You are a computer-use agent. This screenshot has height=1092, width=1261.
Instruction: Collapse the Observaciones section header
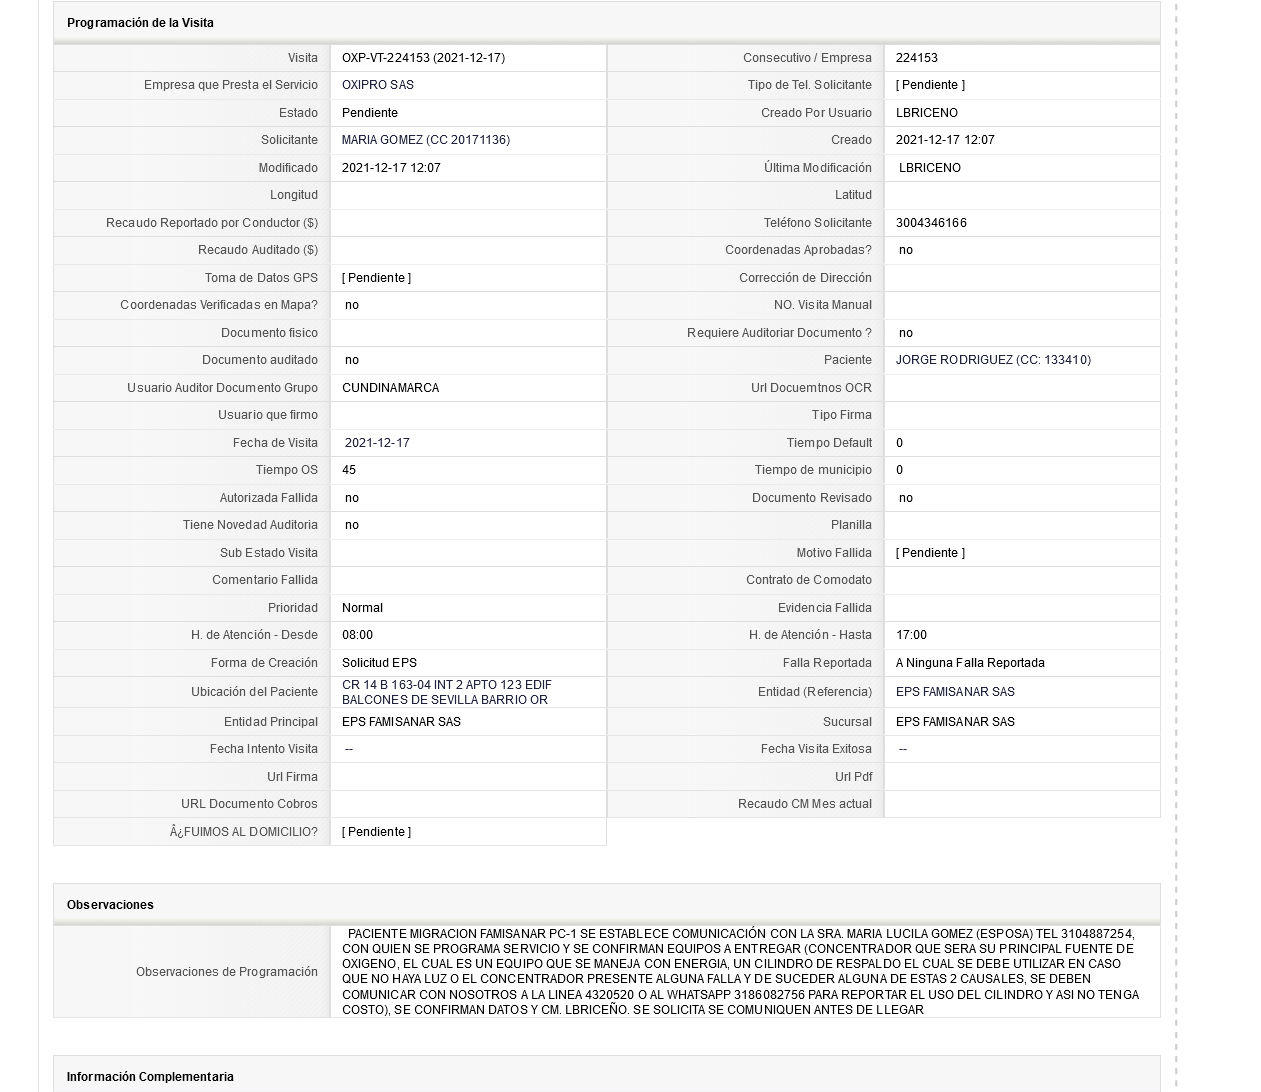coord(110,905)
